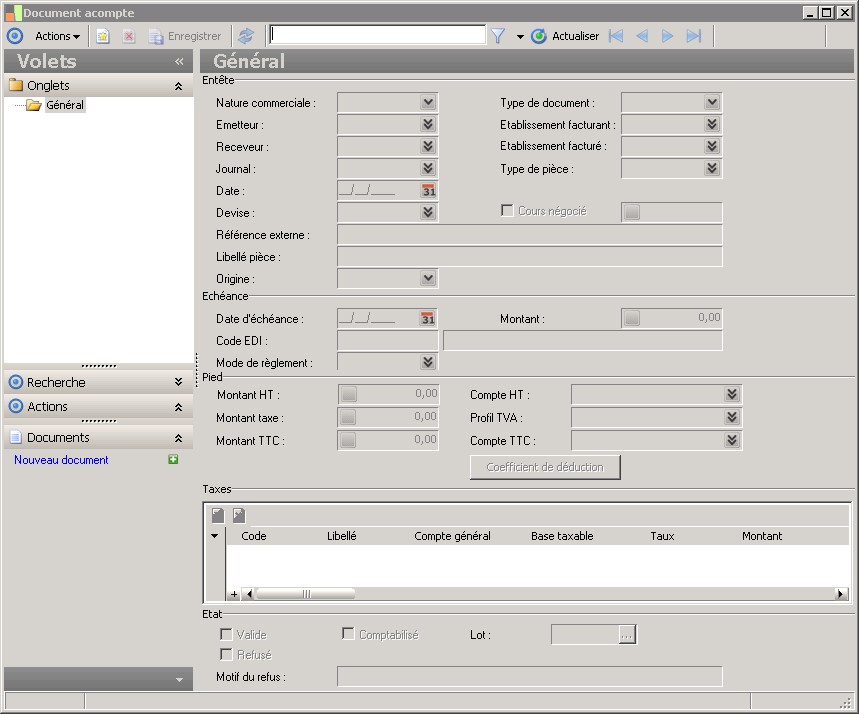Collapse the Volets panel with double chevron
Image resolution: width=859 pixels, height=714 pixels.
[179, 61]
